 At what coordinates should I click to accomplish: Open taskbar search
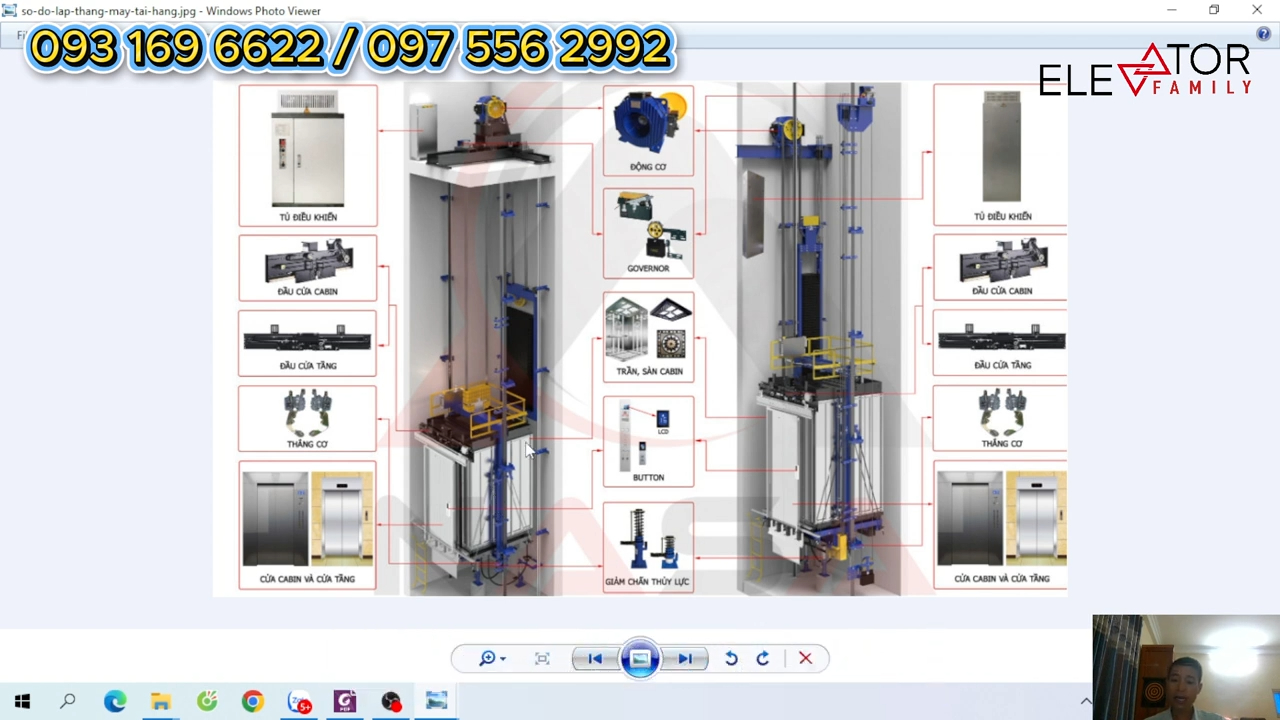[68, 702]
